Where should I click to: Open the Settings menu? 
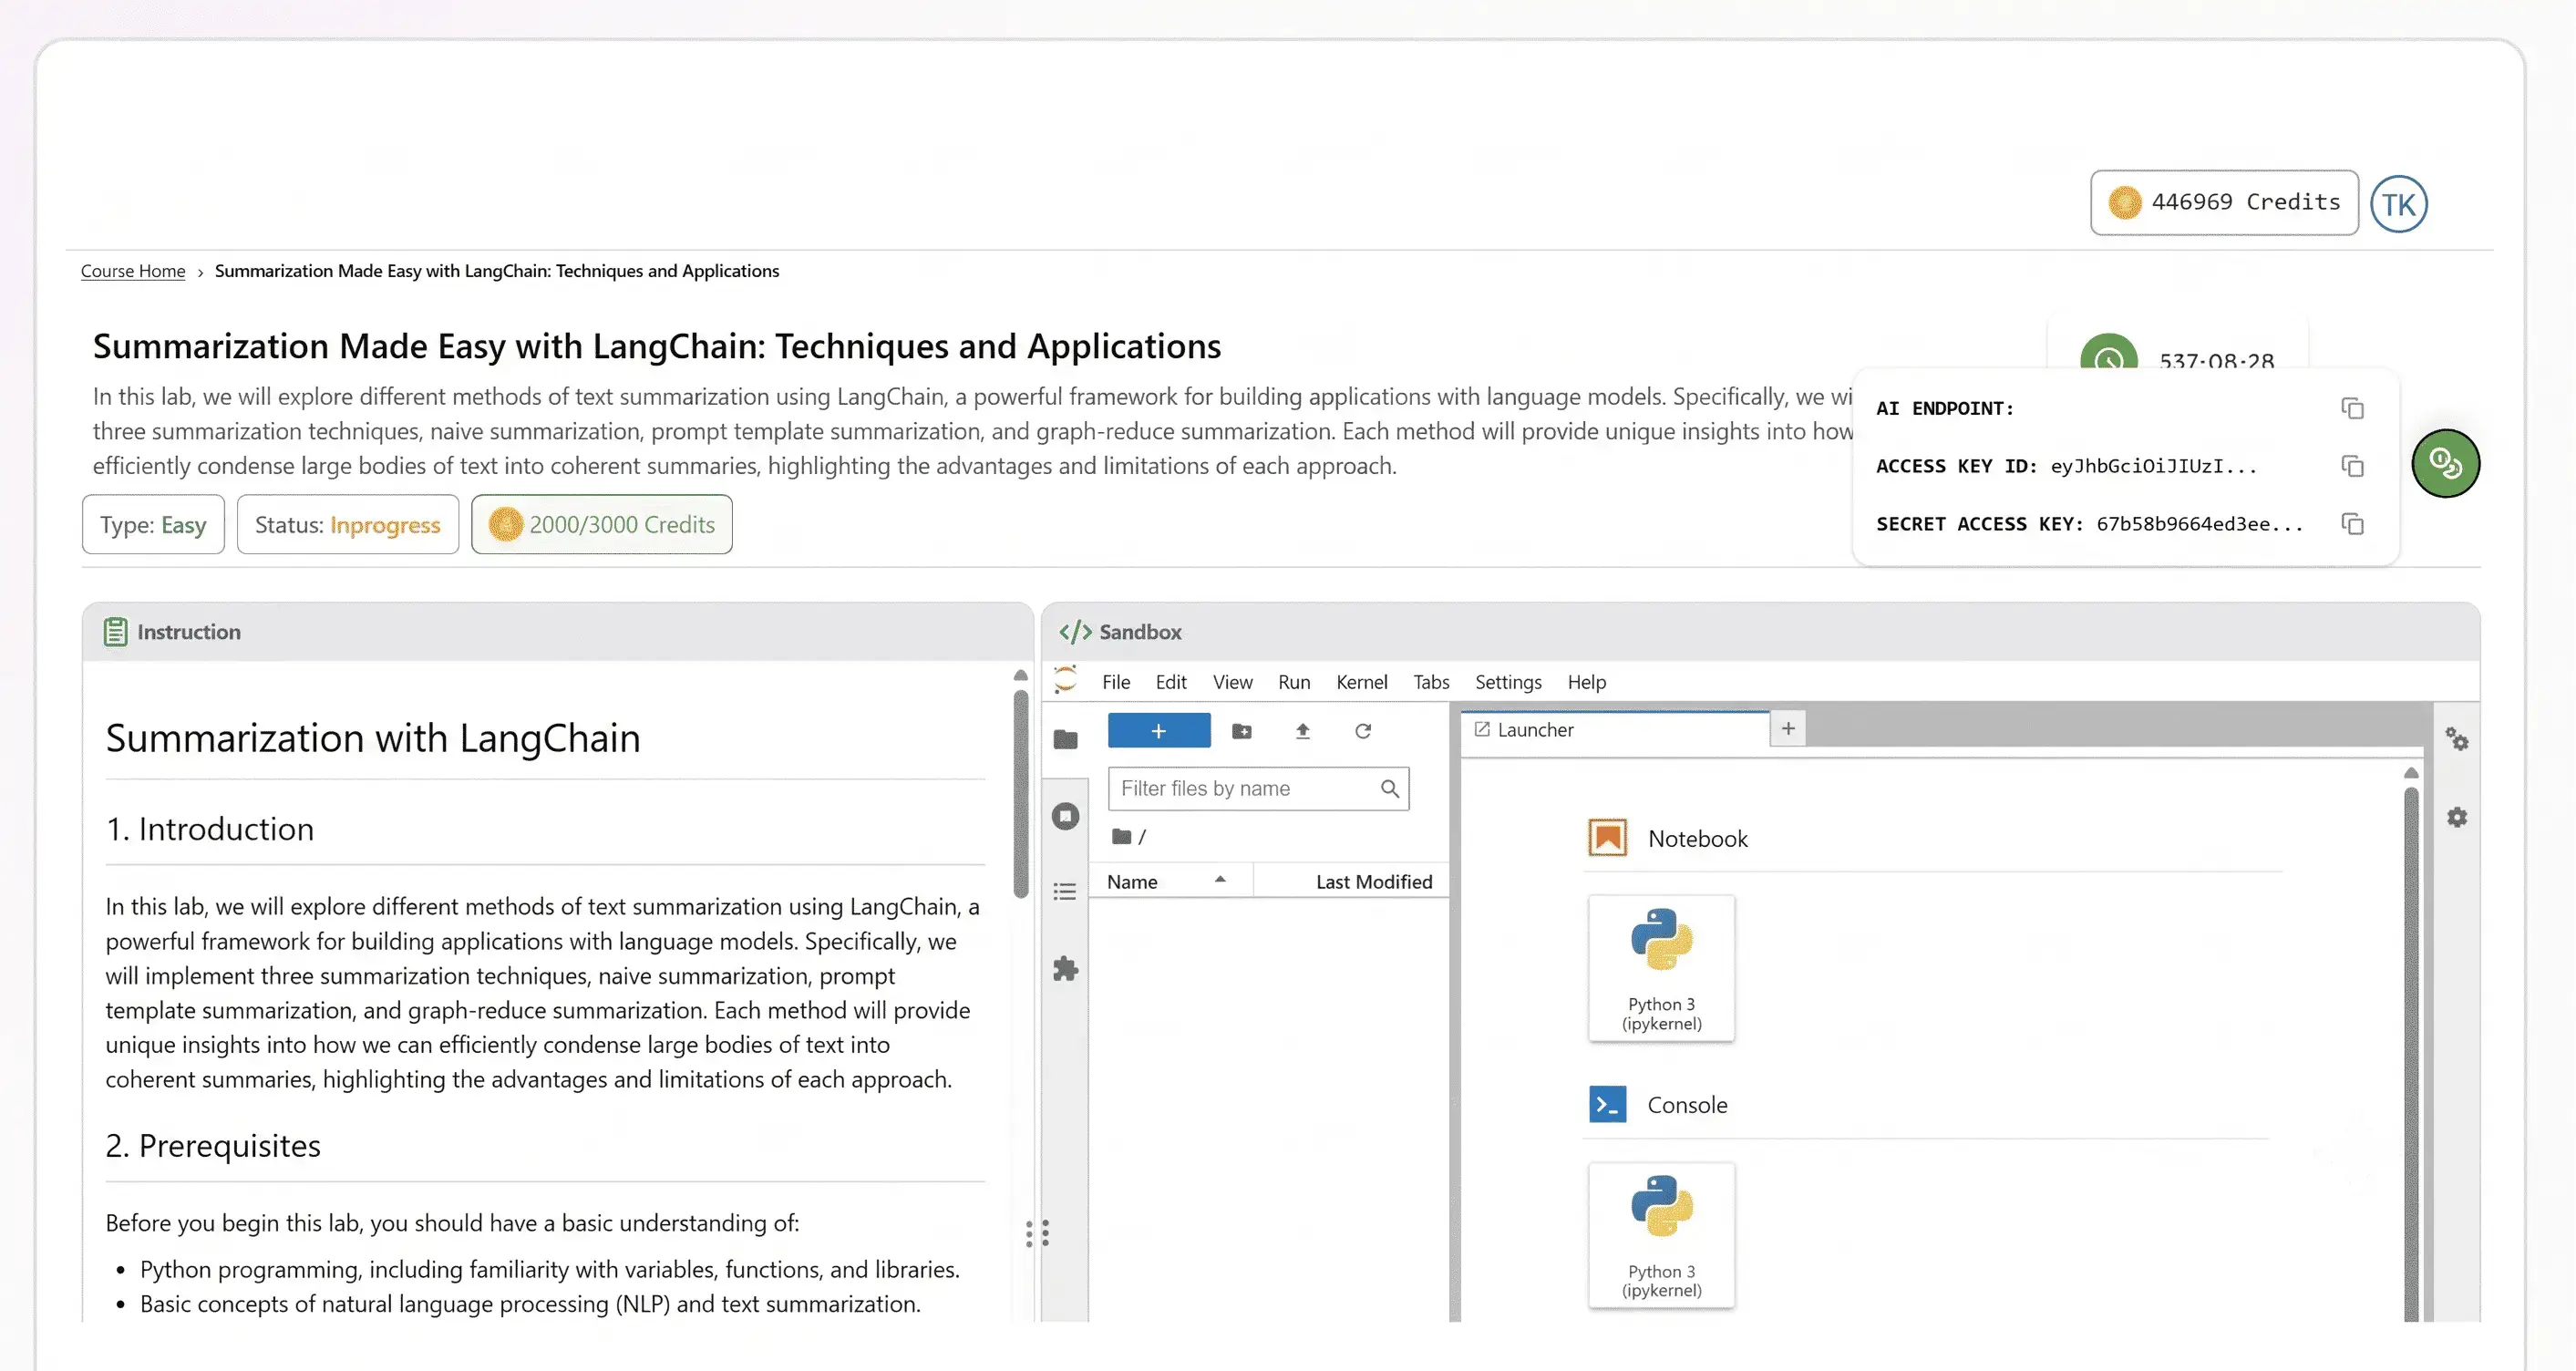pyautogui.click(x=1508, y=682)
